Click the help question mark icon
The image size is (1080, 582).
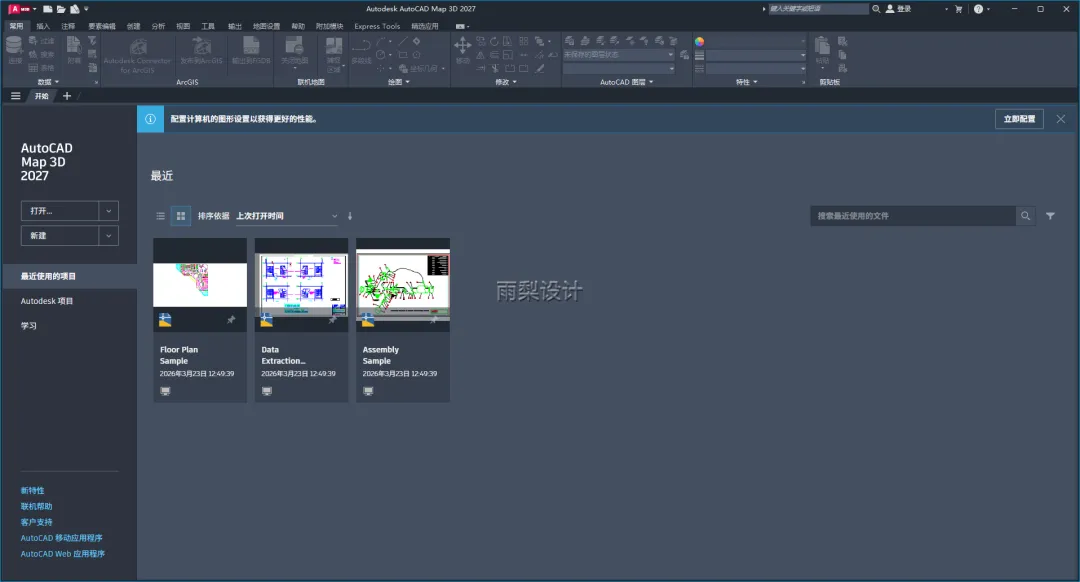click(x=978, y=9)
